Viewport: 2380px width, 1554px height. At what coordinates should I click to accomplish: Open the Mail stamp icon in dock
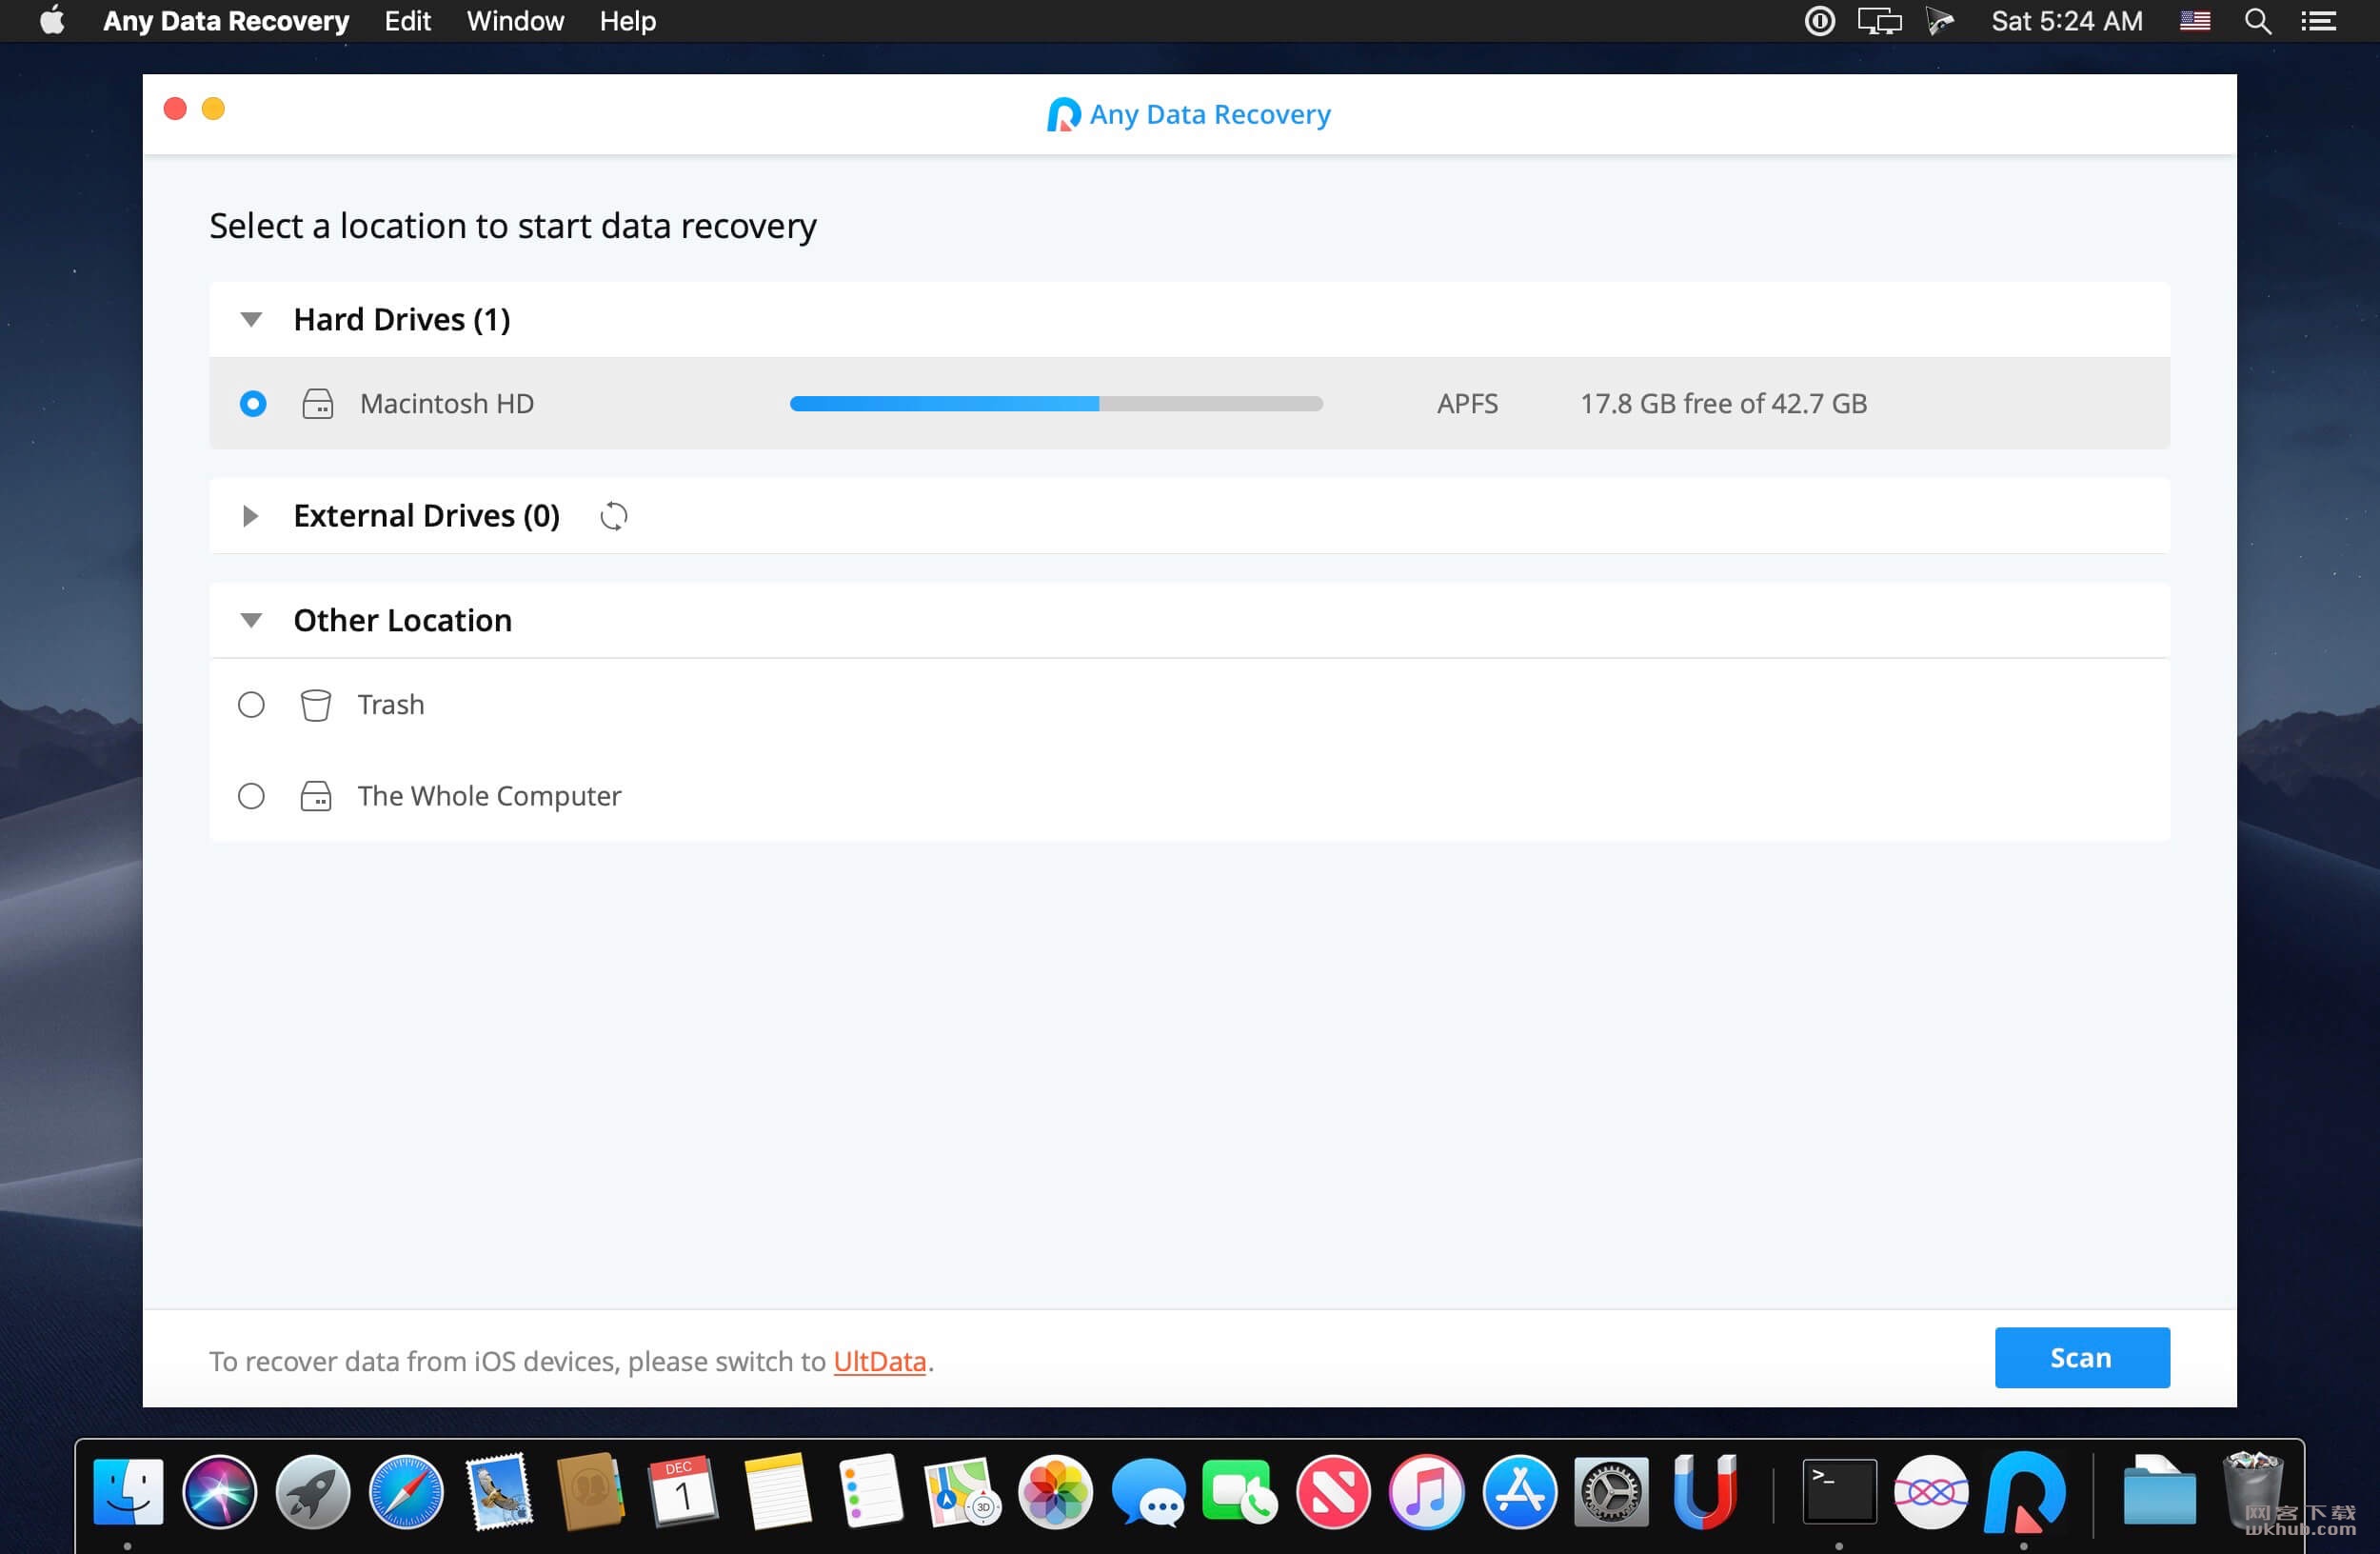[x=499, y=1492]
